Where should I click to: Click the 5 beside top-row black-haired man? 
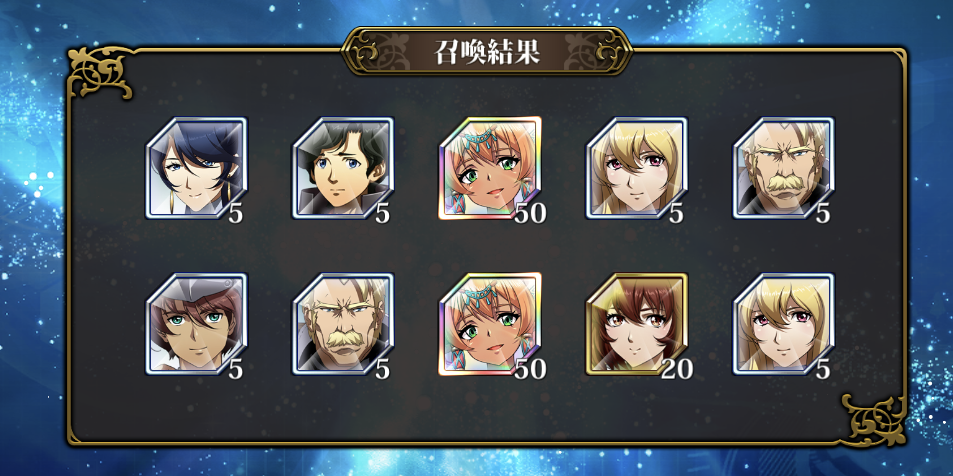point(383,213)
